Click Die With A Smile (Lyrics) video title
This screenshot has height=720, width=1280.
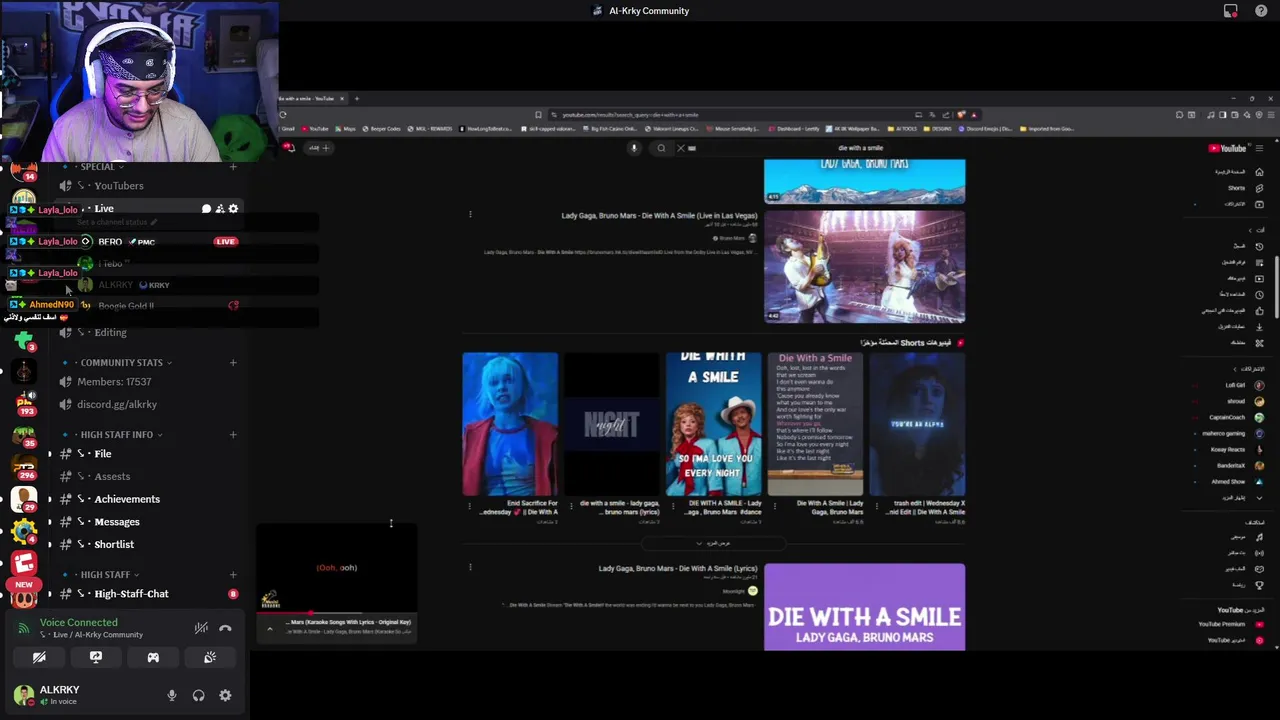pyautogui.click(x=678, y=568)
